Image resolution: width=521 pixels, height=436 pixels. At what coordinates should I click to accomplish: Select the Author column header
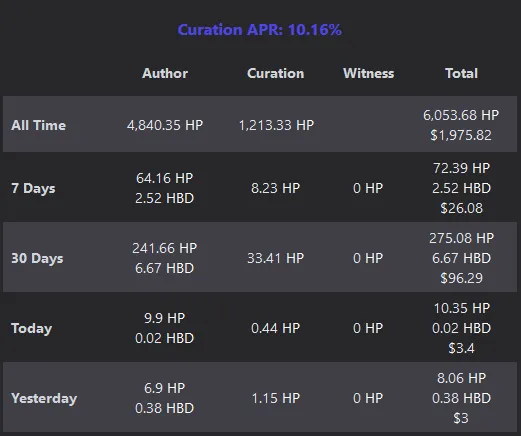pyautogui.click(x=165, y=73)
